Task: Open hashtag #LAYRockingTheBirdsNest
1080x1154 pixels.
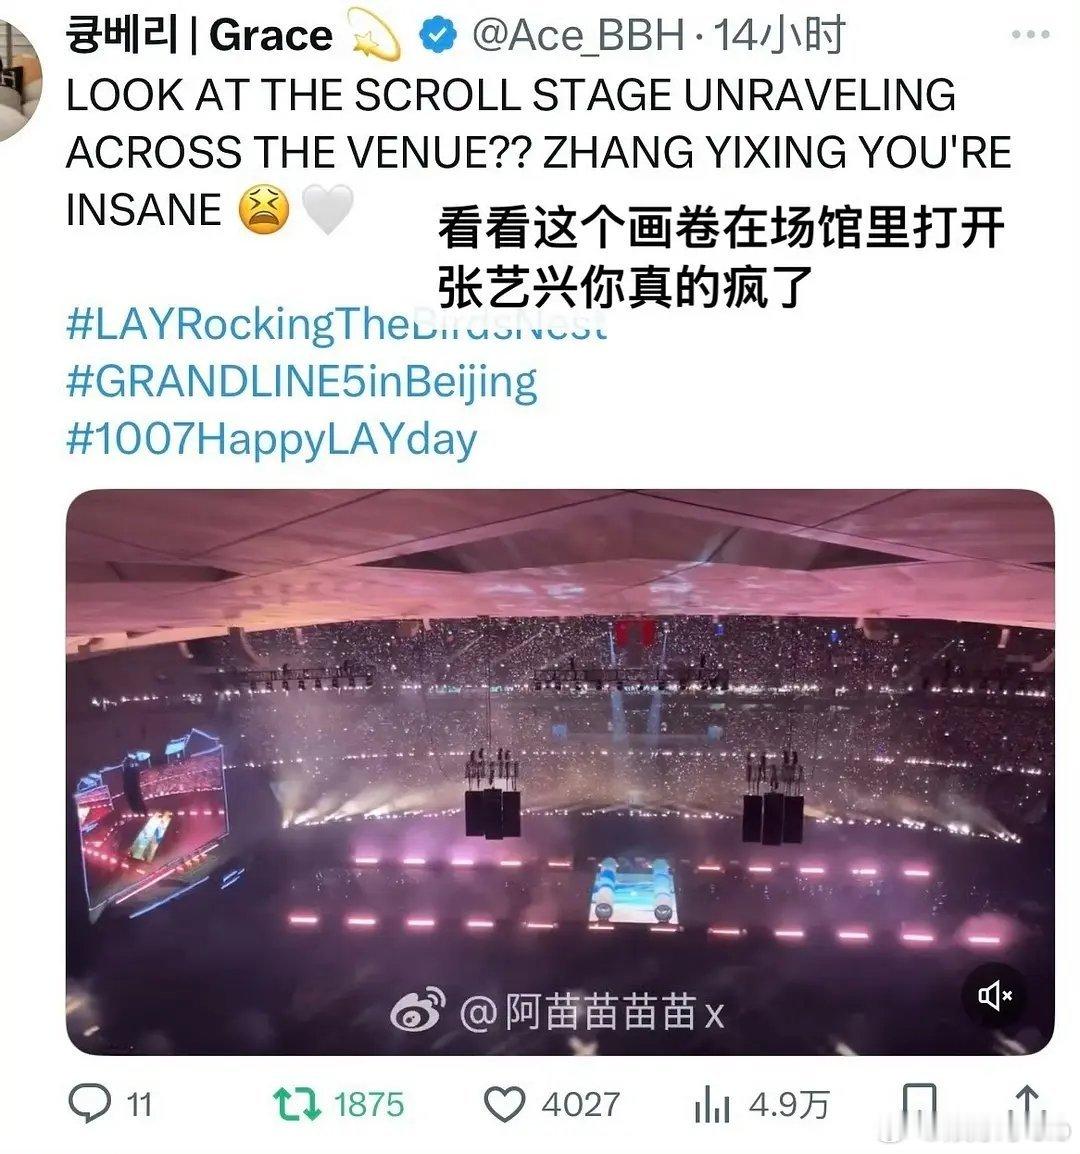Action: tap(336, 324)
